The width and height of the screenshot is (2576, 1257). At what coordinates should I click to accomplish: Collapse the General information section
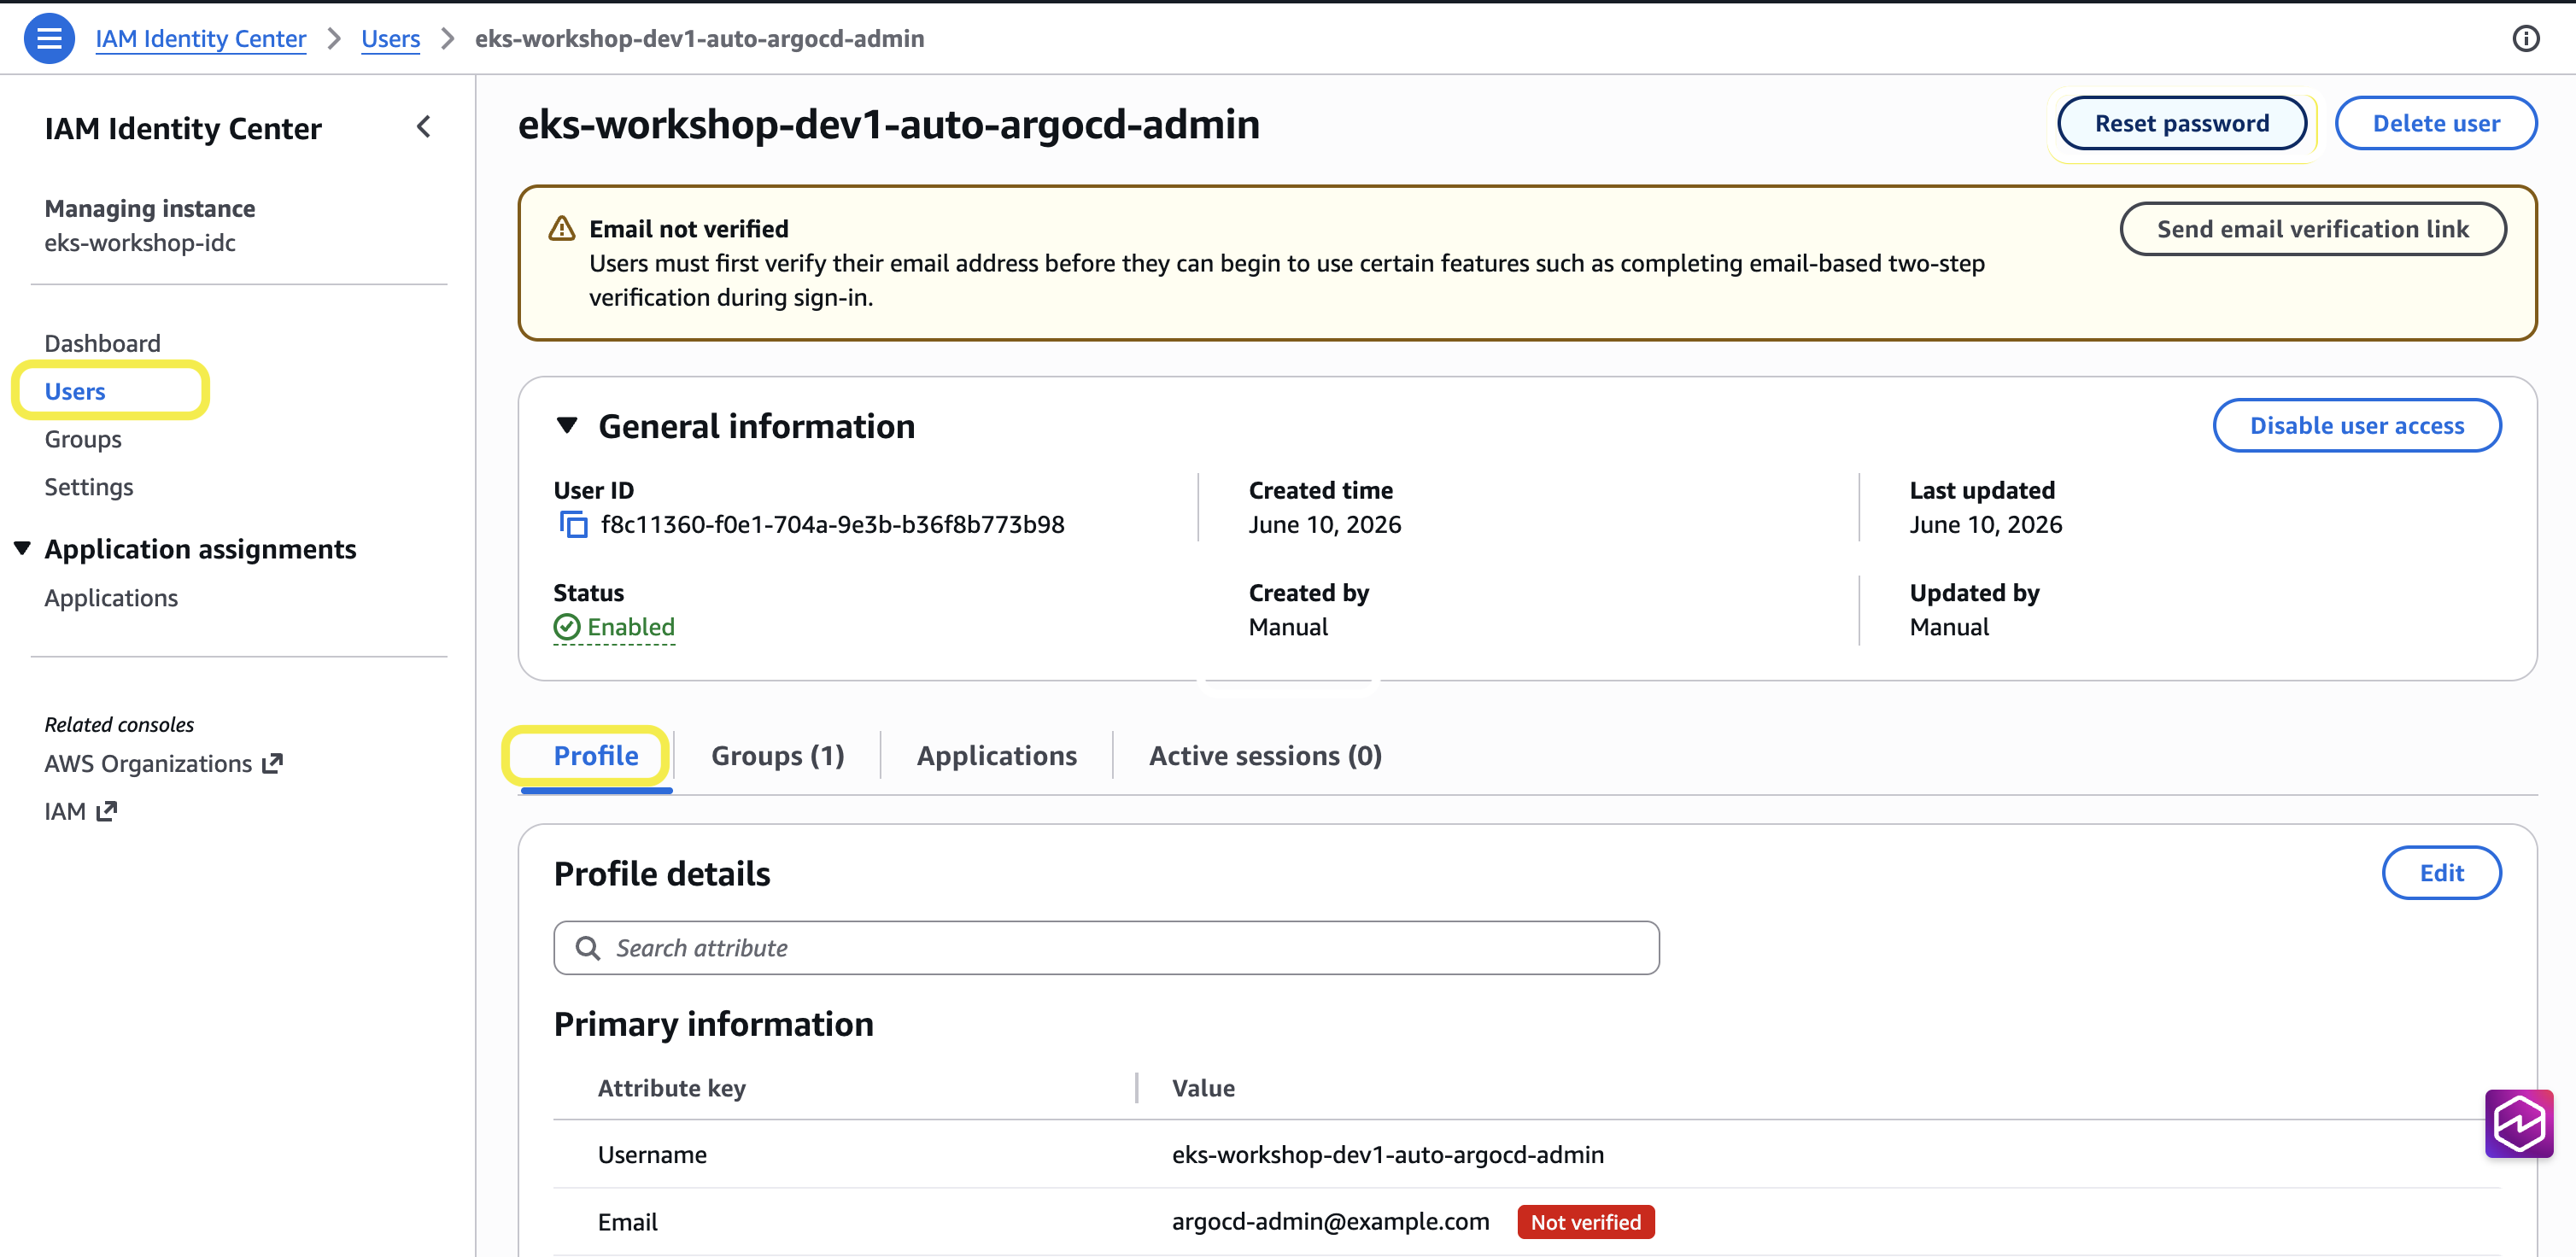point(567,426)
